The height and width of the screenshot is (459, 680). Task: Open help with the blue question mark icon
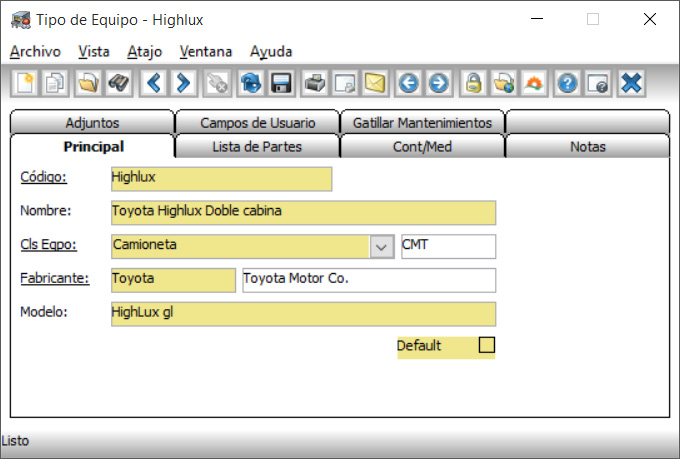(x=567, y=83)
